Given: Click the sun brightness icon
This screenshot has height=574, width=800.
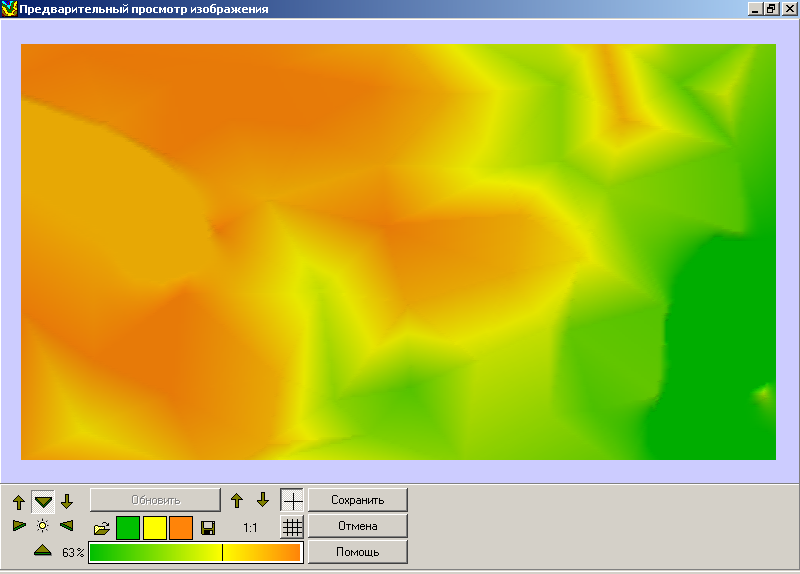Looking at the screenshot, I should click(42, 526).
